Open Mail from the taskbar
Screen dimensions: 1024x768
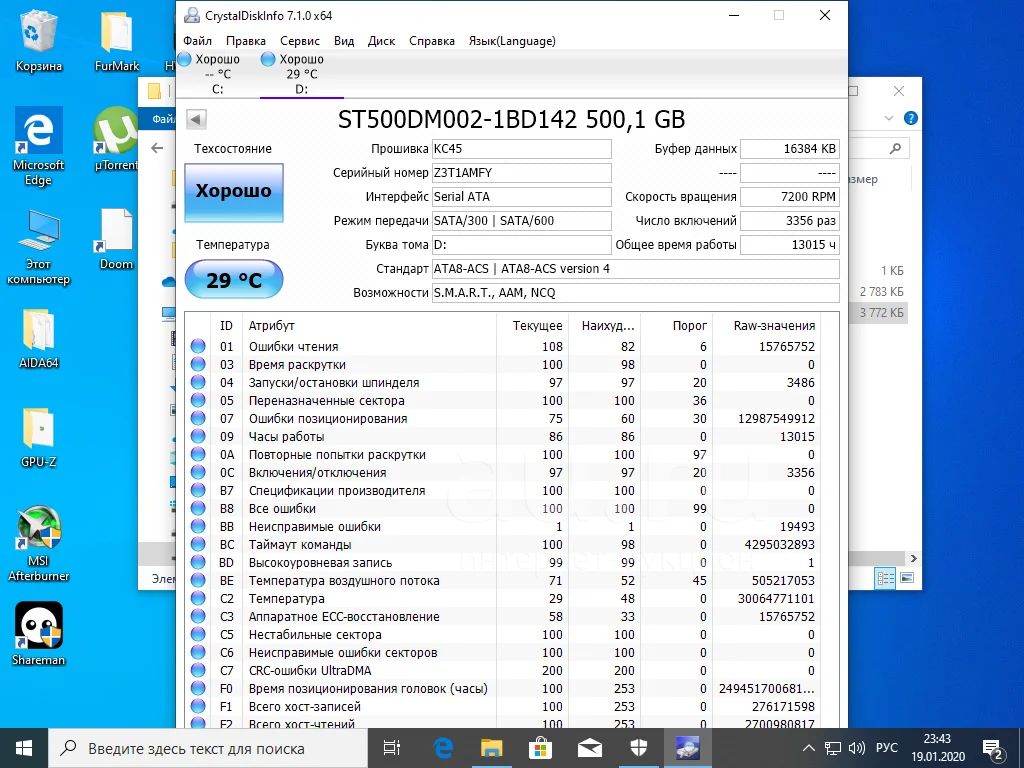click(x=590, y=748)
